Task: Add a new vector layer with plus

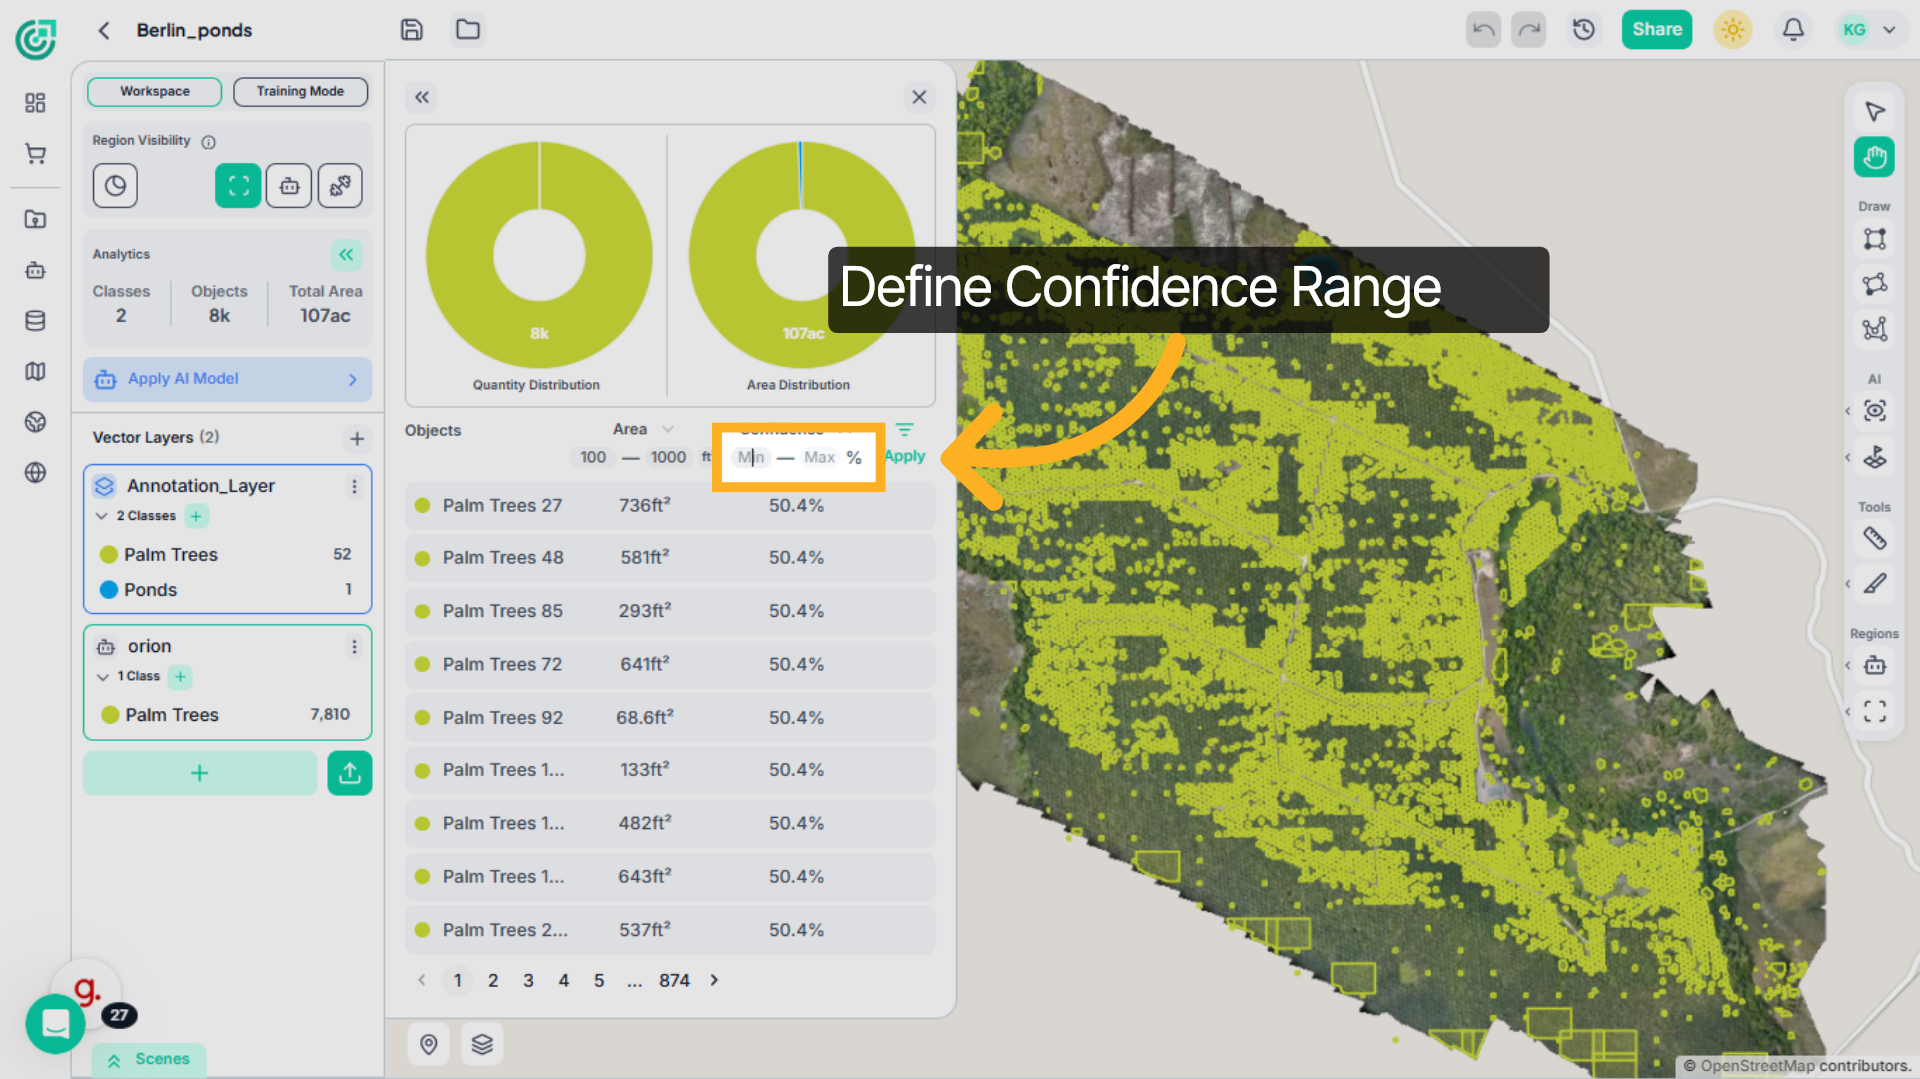Action: [357, 439]
